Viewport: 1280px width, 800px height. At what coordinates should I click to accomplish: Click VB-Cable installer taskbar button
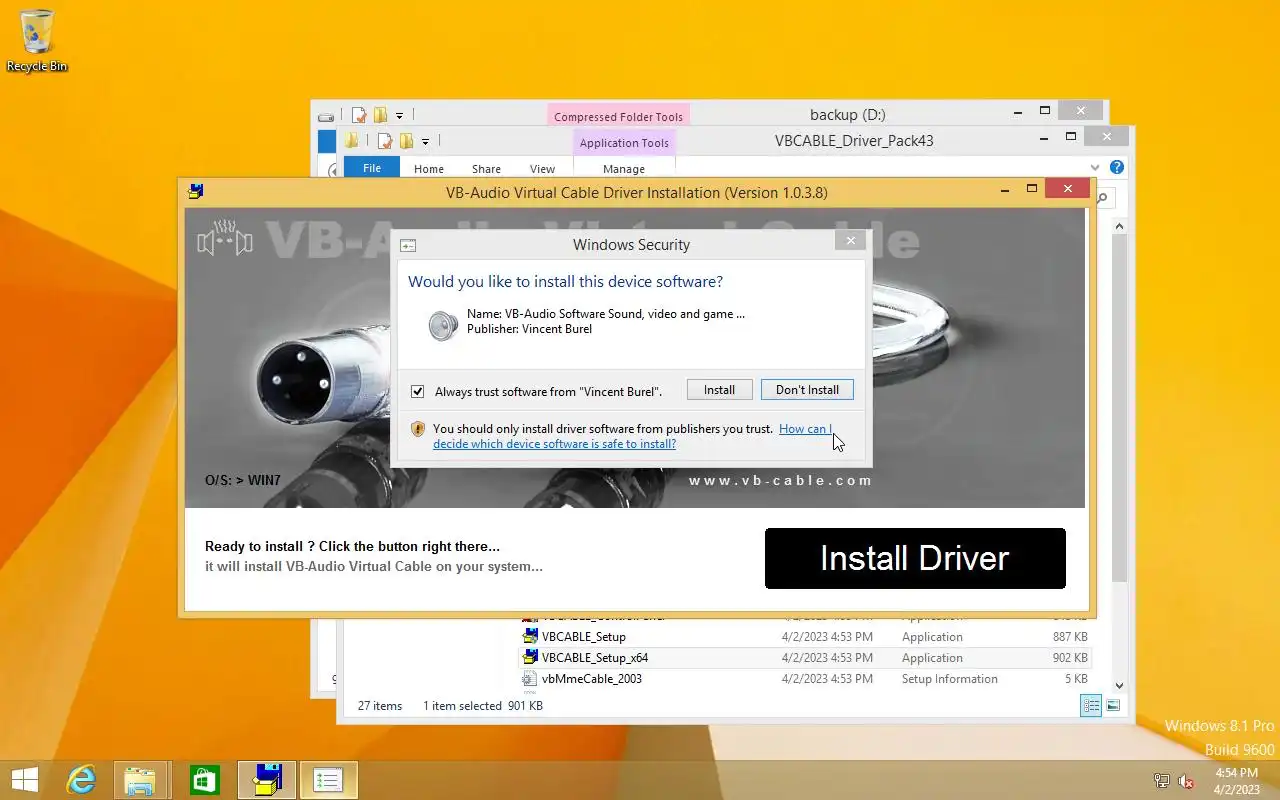tap(266, 780)
